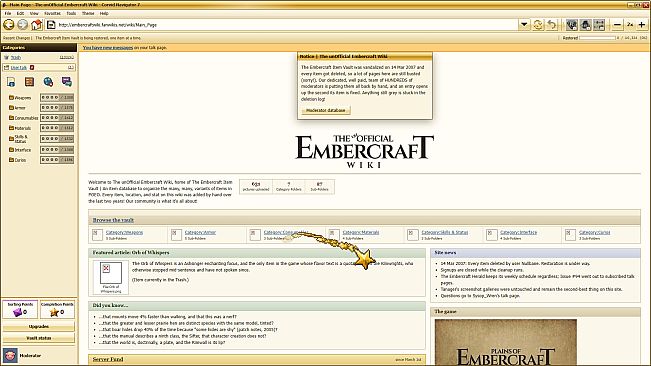The width and height of the screenshot is (651, 366).
Task: Open the Favorites menu
Action: 52,13
